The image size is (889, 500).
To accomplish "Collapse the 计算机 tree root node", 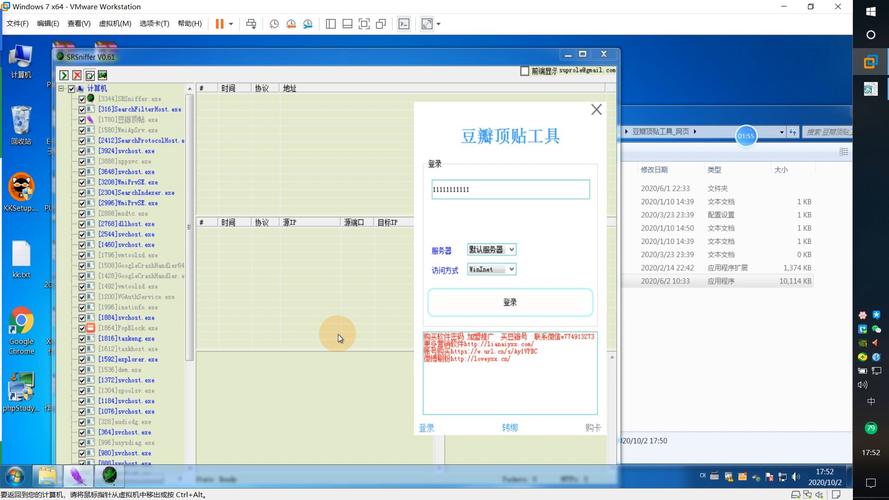I will (x=61, y=89).
